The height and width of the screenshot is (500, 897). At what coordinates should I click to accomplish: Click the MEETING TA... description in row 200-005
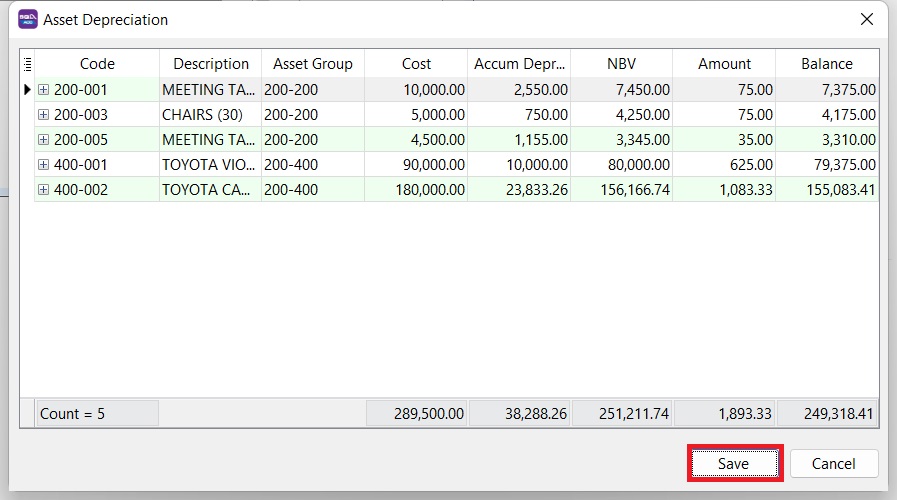[211, 140]
